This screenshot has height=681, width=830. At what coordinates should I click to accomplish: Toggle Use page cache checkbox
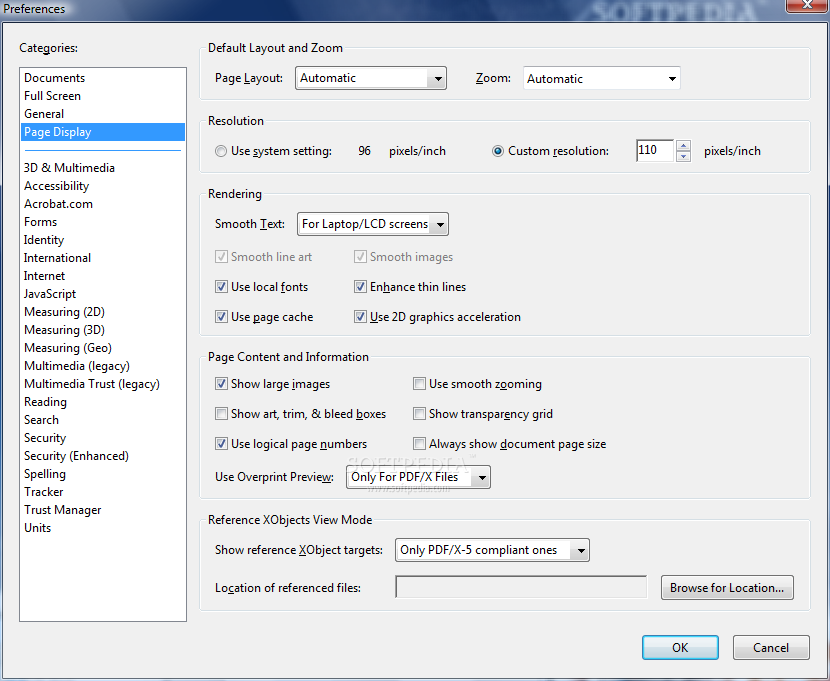coord(221,317)
